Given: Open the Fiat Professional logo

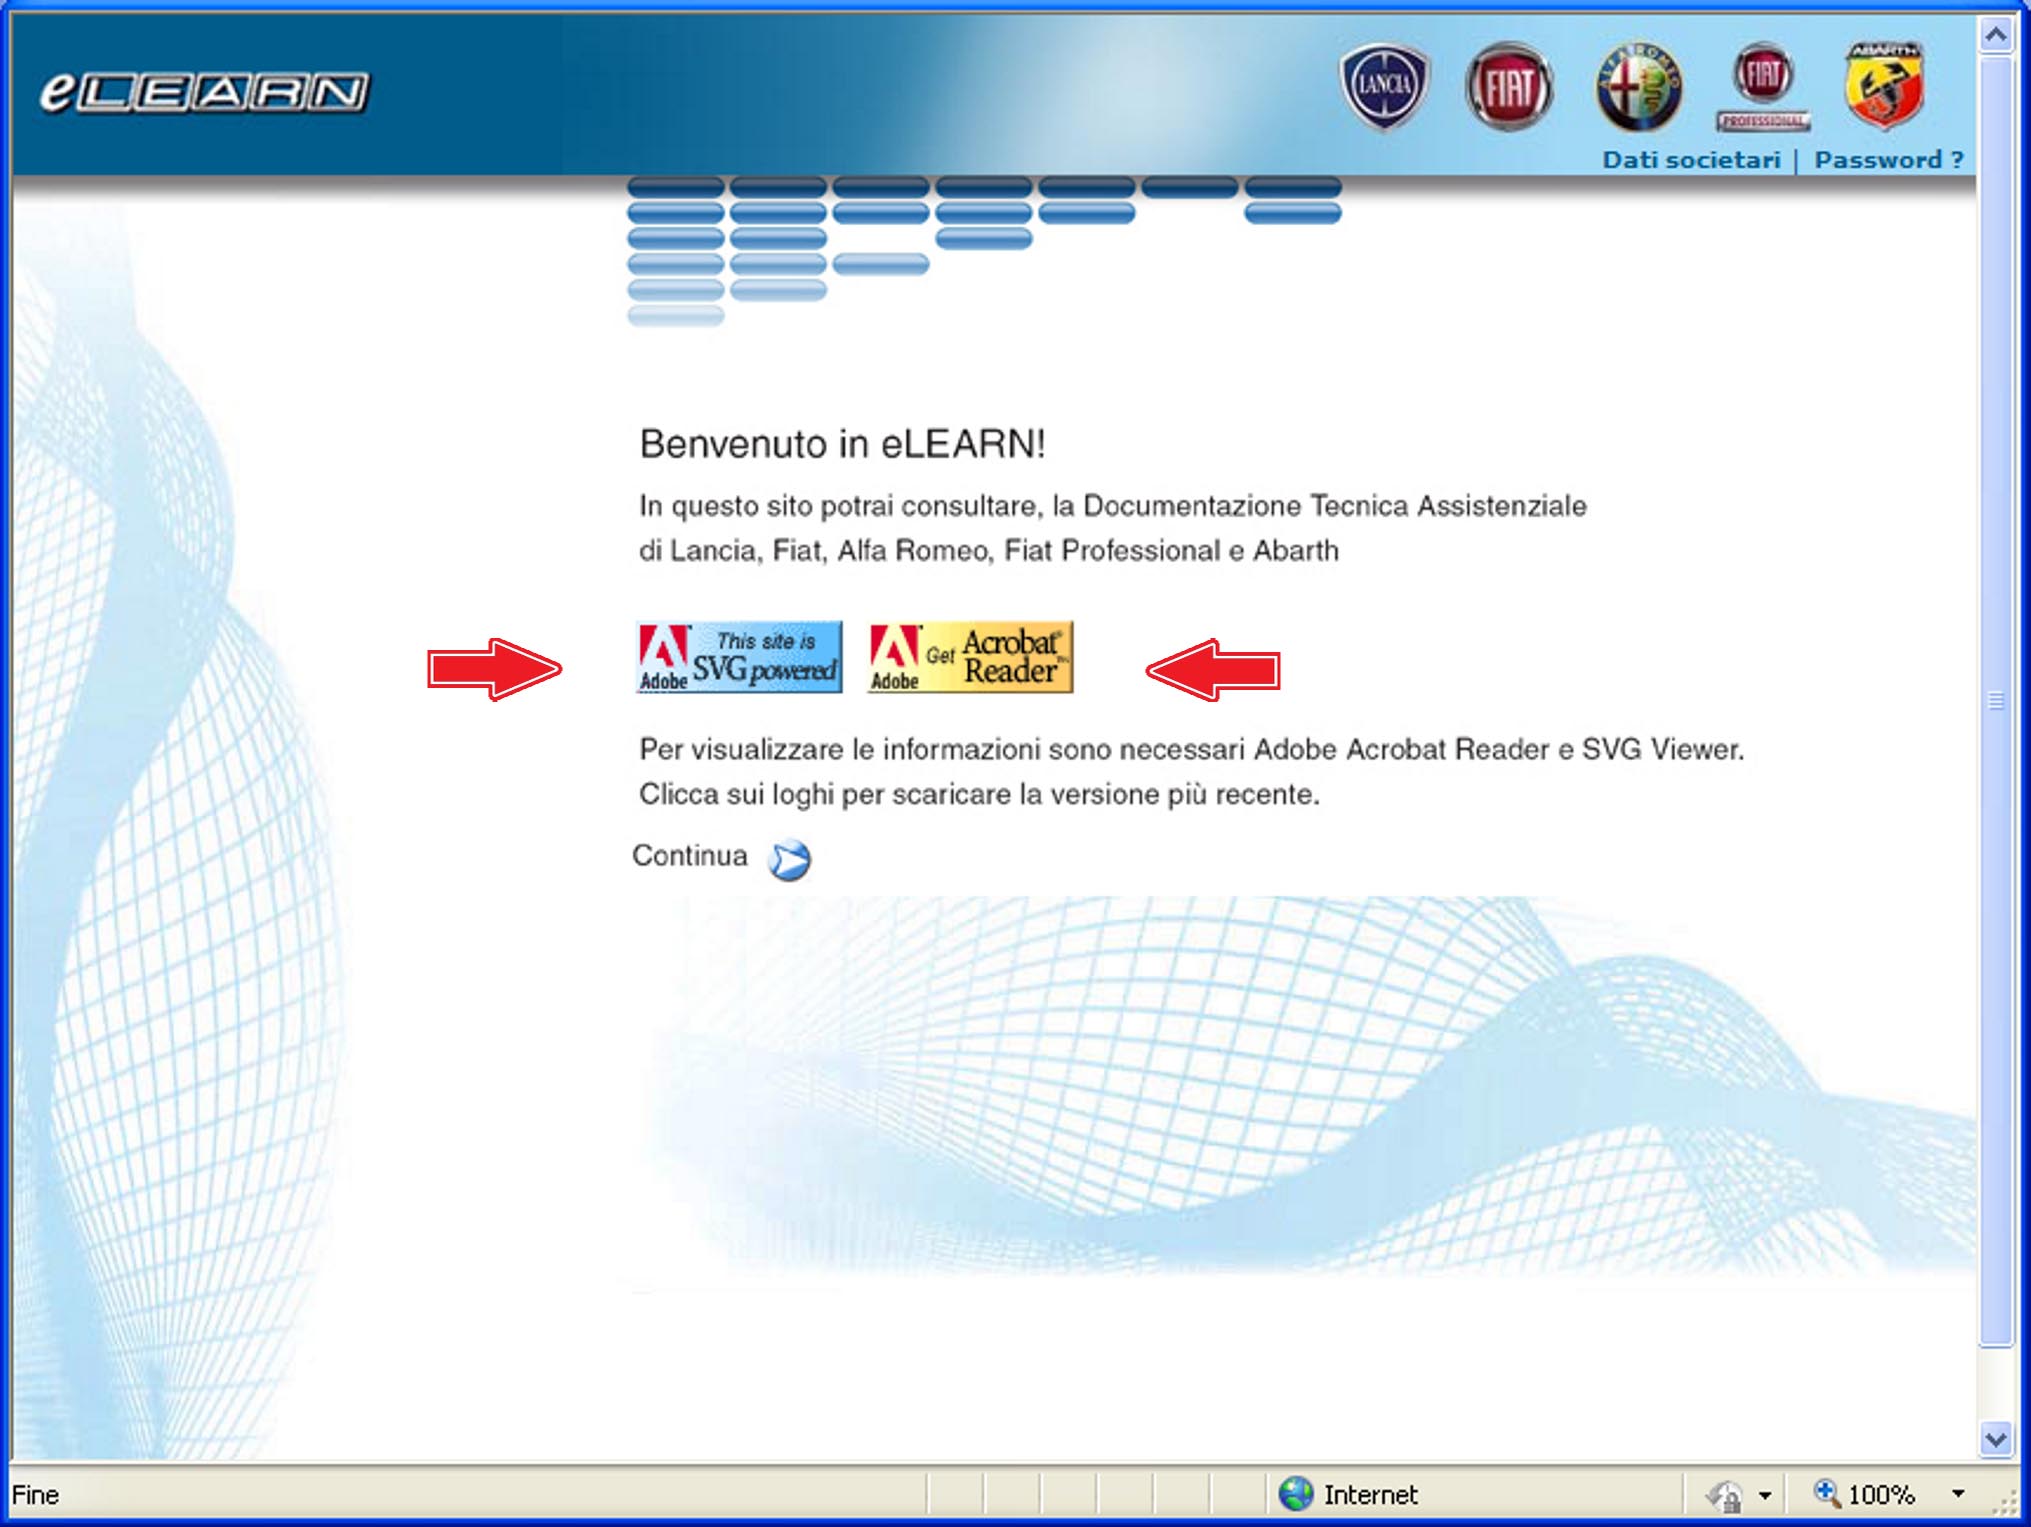Looking at the screenshot, I should pyautogui.click(x=1762, y=87).
